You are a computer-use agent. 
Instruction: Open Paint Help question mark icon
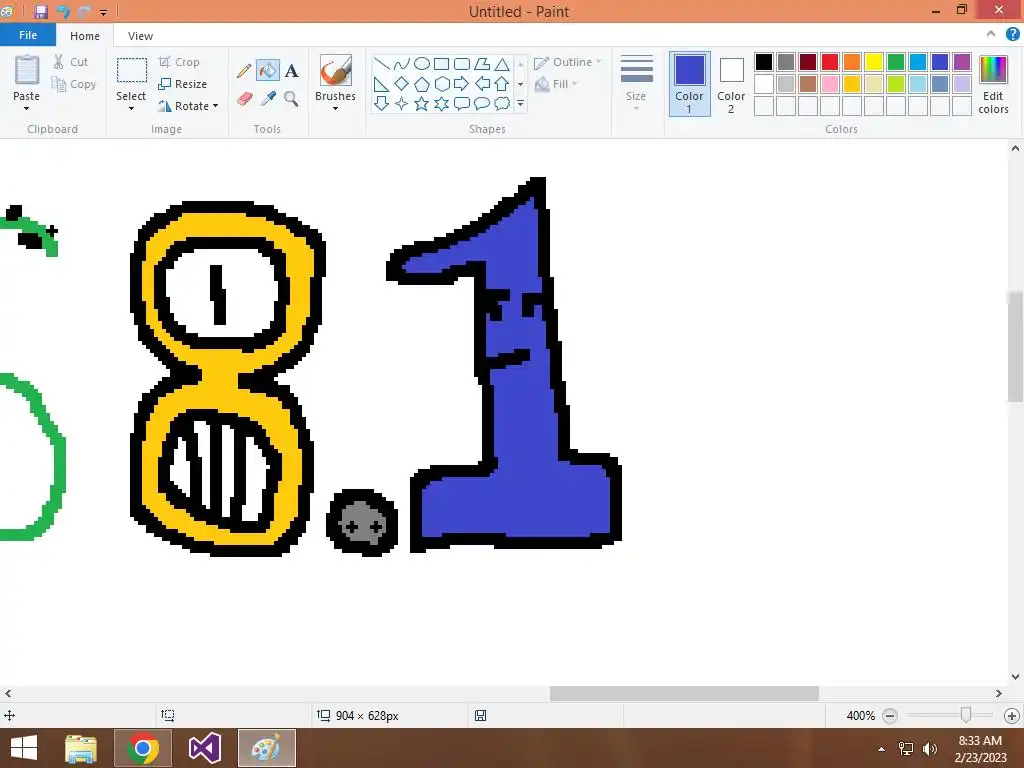[x=1012, y=35]
